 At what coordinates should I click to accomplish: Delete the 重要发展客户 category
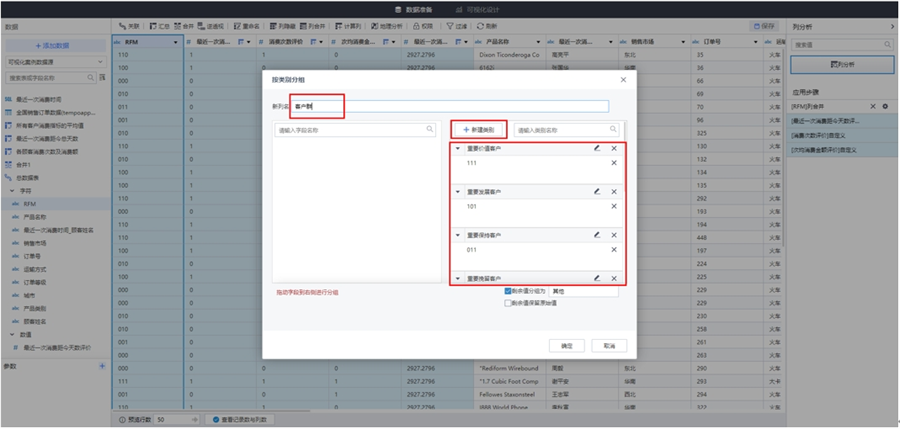pos(614,191)
